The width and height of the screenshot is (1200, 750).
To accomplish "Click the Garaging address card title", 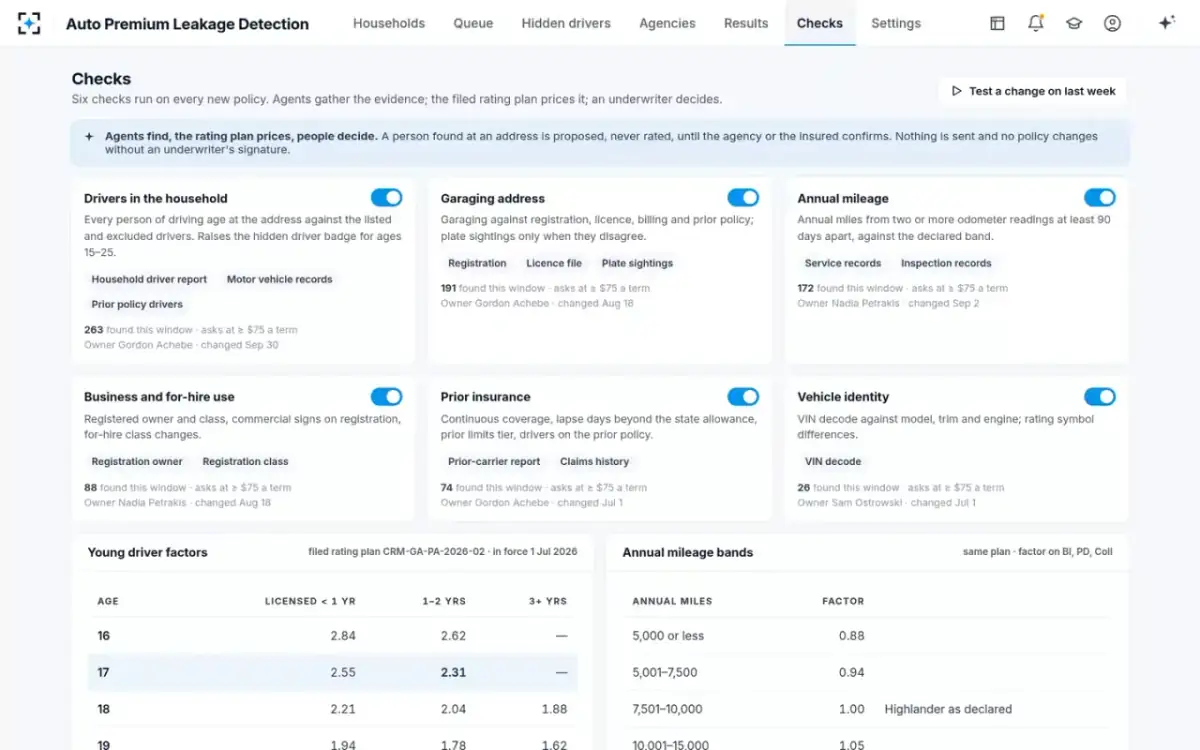I will (x=493, y=199).
